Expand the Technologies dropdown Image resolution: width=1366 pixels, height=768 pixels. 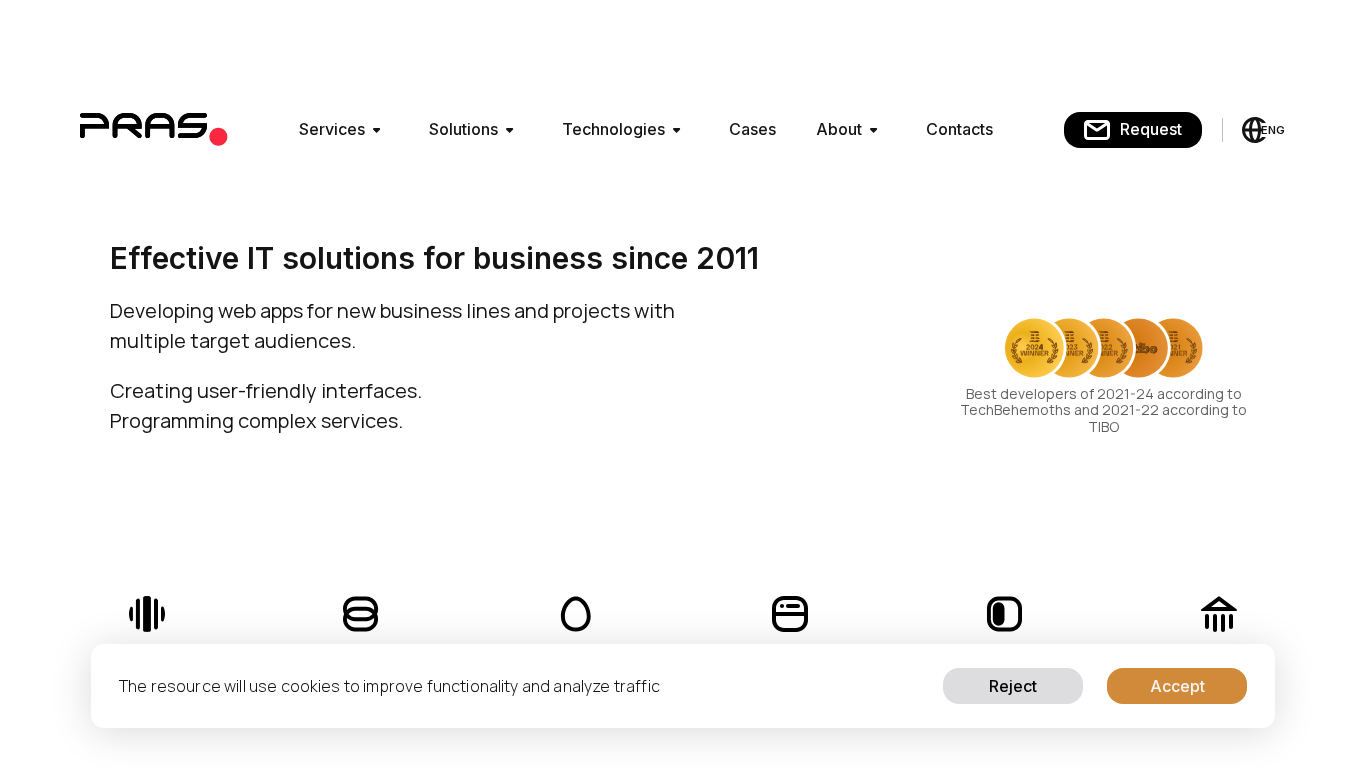(x=621, y=130)
